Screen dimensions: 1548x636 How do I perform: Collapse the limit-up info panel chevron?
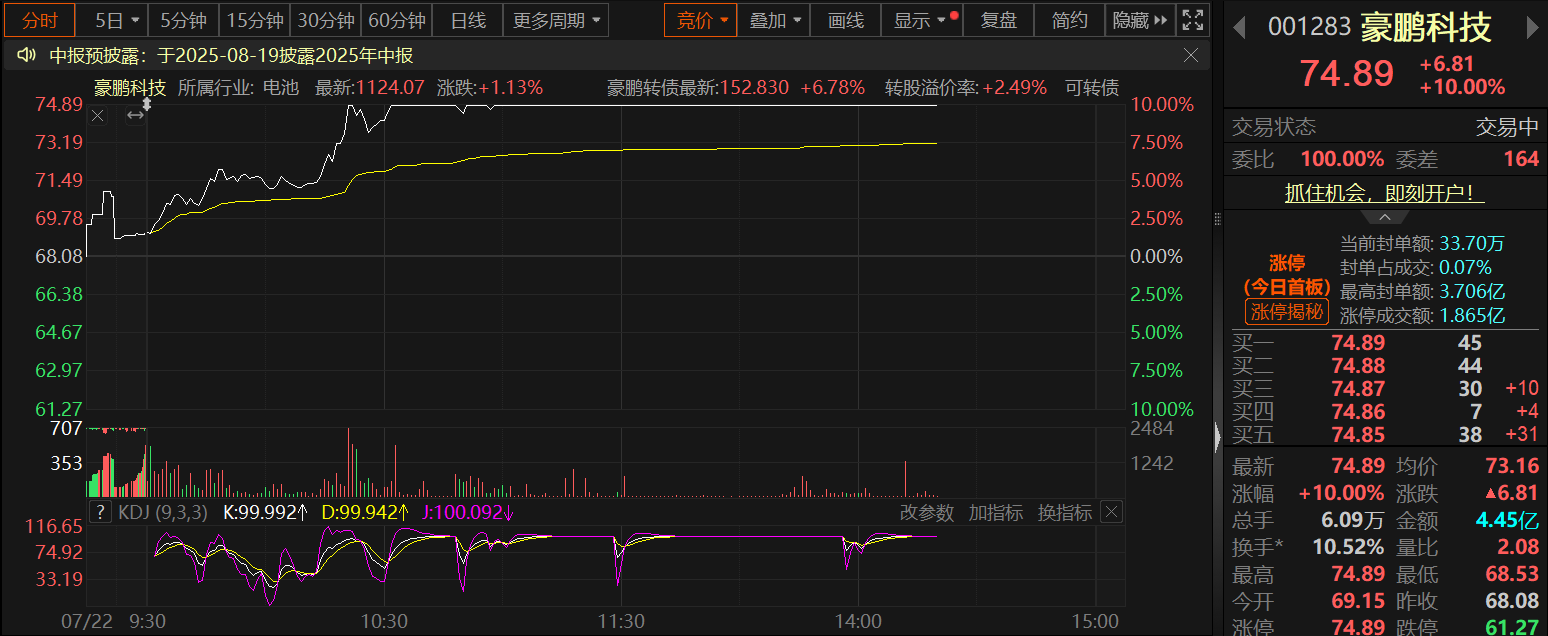coord(1385,218)
